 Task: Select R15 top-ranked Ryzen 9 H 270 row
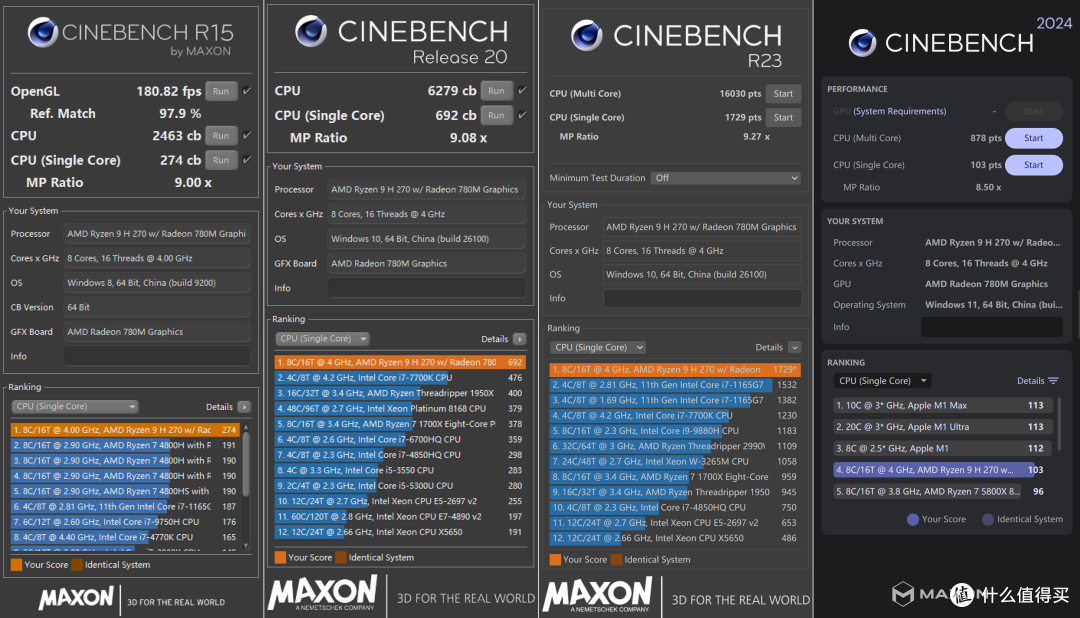(x=125, y=429)
